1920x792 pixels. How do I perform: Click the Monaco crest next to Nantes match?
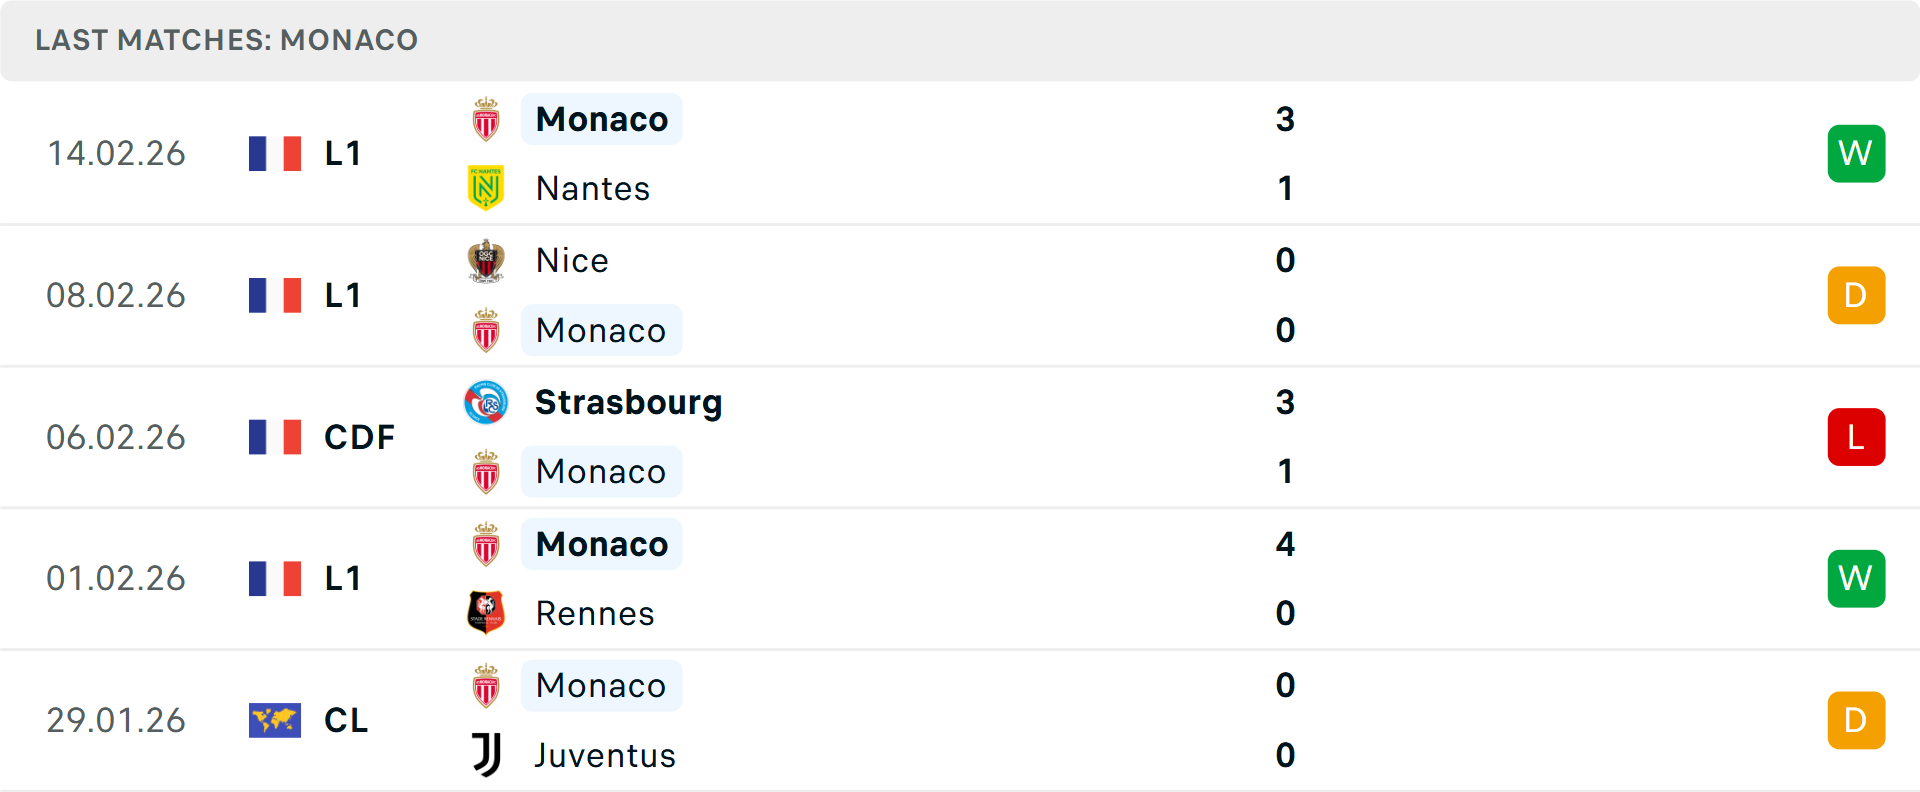pos(487,119)
